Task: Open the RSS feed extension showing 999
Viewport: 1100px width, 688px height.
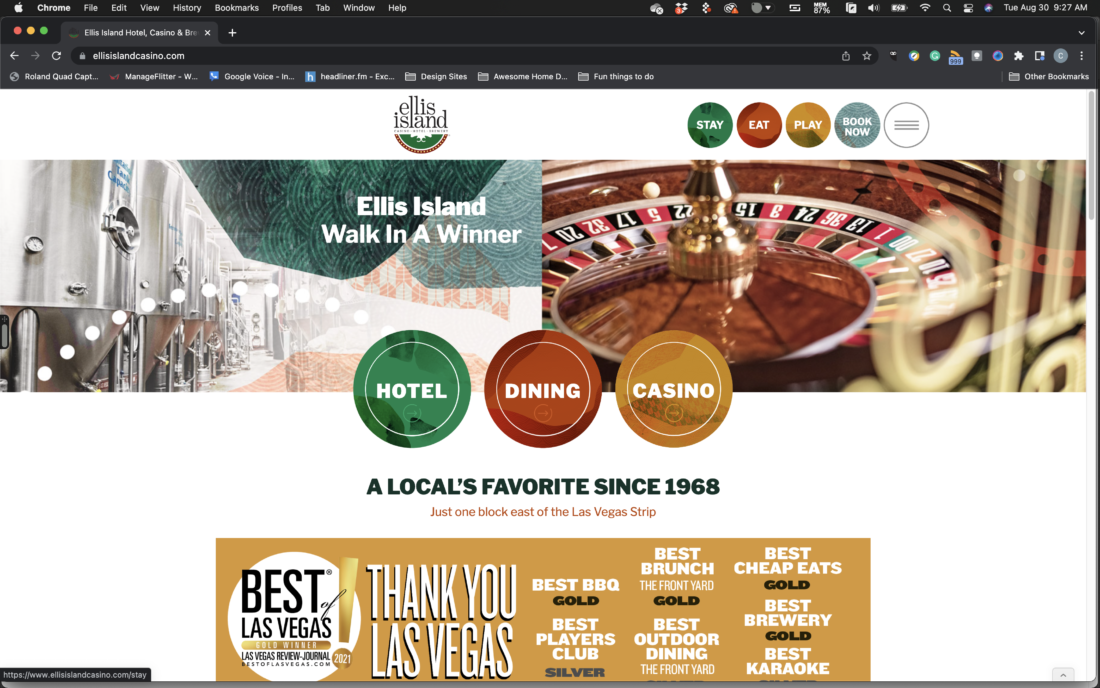Action: point(955,56)
